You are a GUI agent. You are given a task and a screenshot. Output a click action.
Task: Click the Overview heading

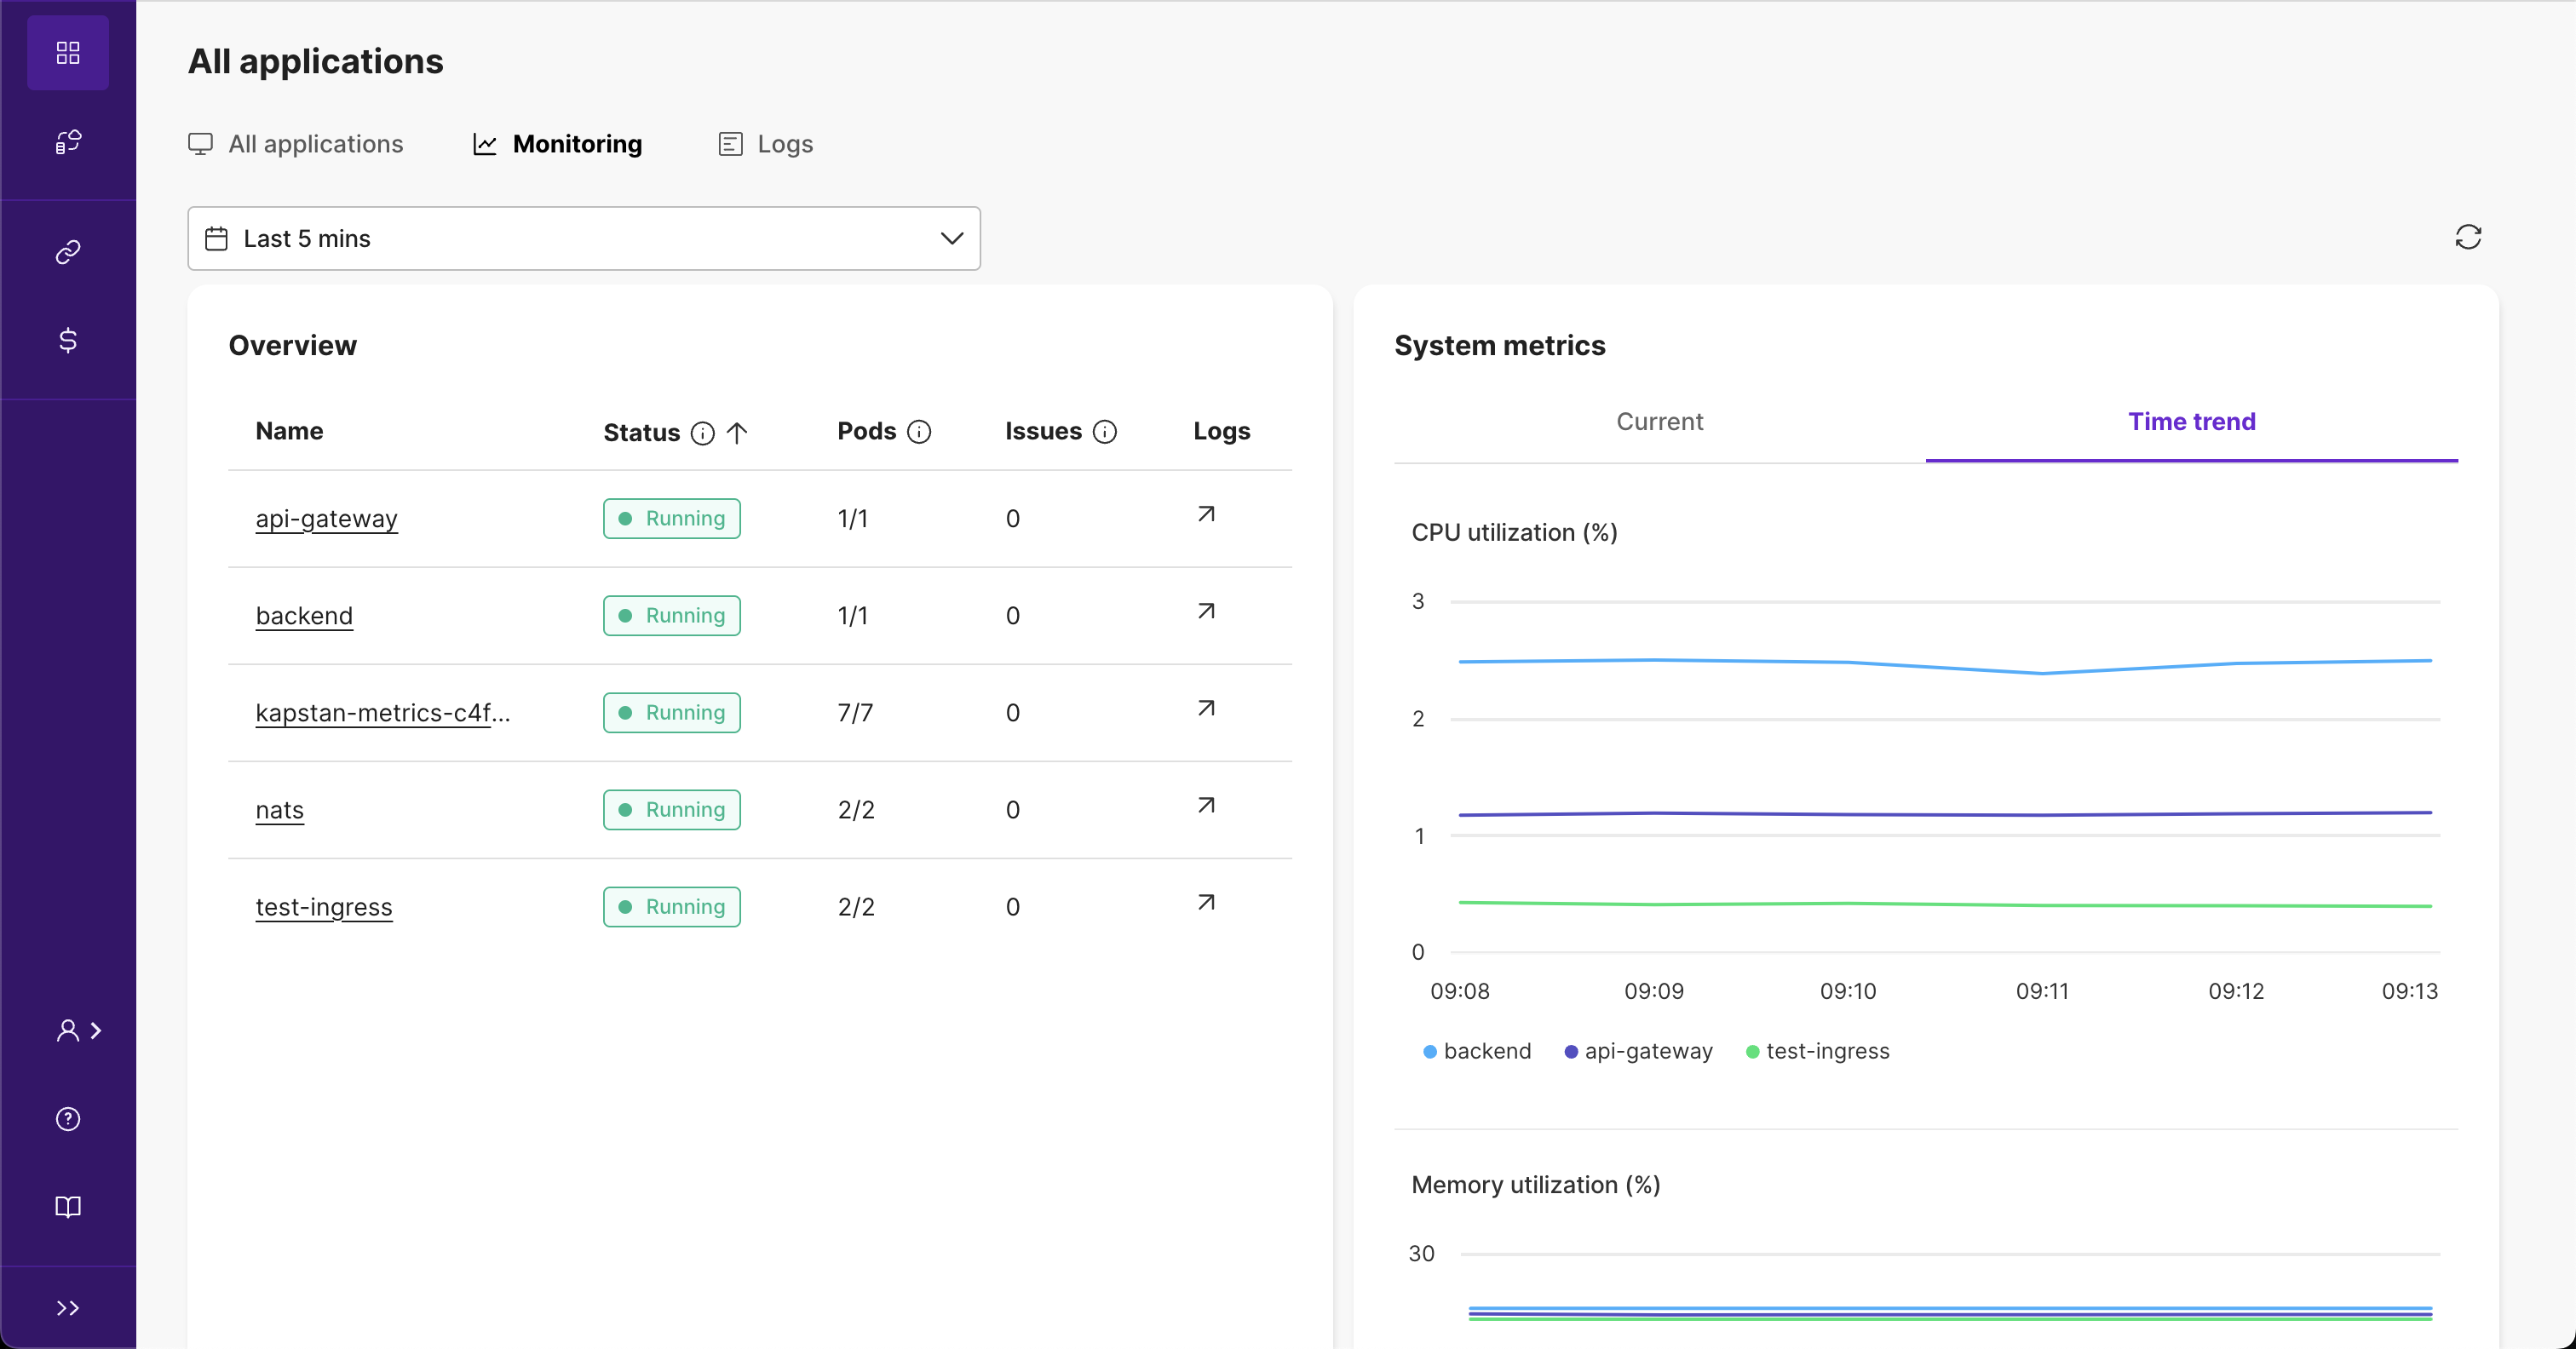coord(293,345)
